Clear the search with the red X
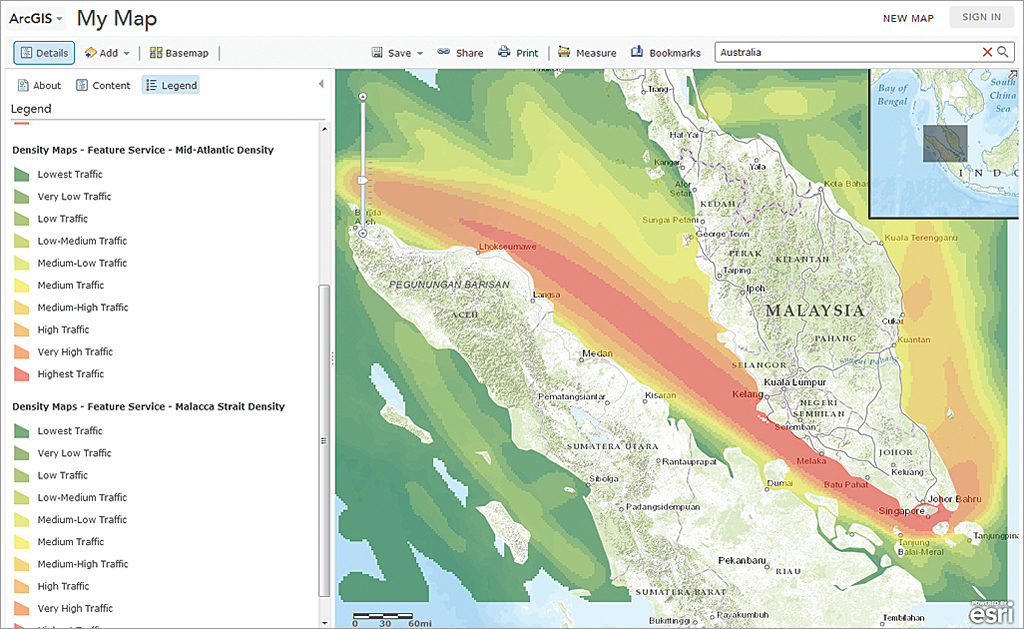1024x629 pixels. 987,52
